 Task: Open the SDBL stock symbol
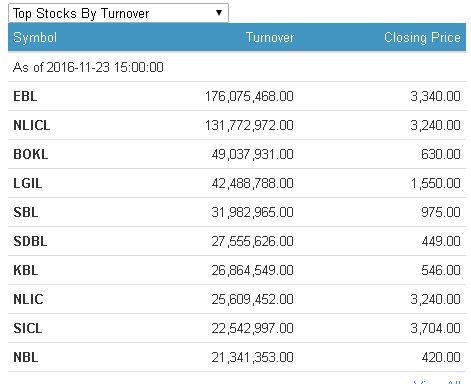(30, 241)
